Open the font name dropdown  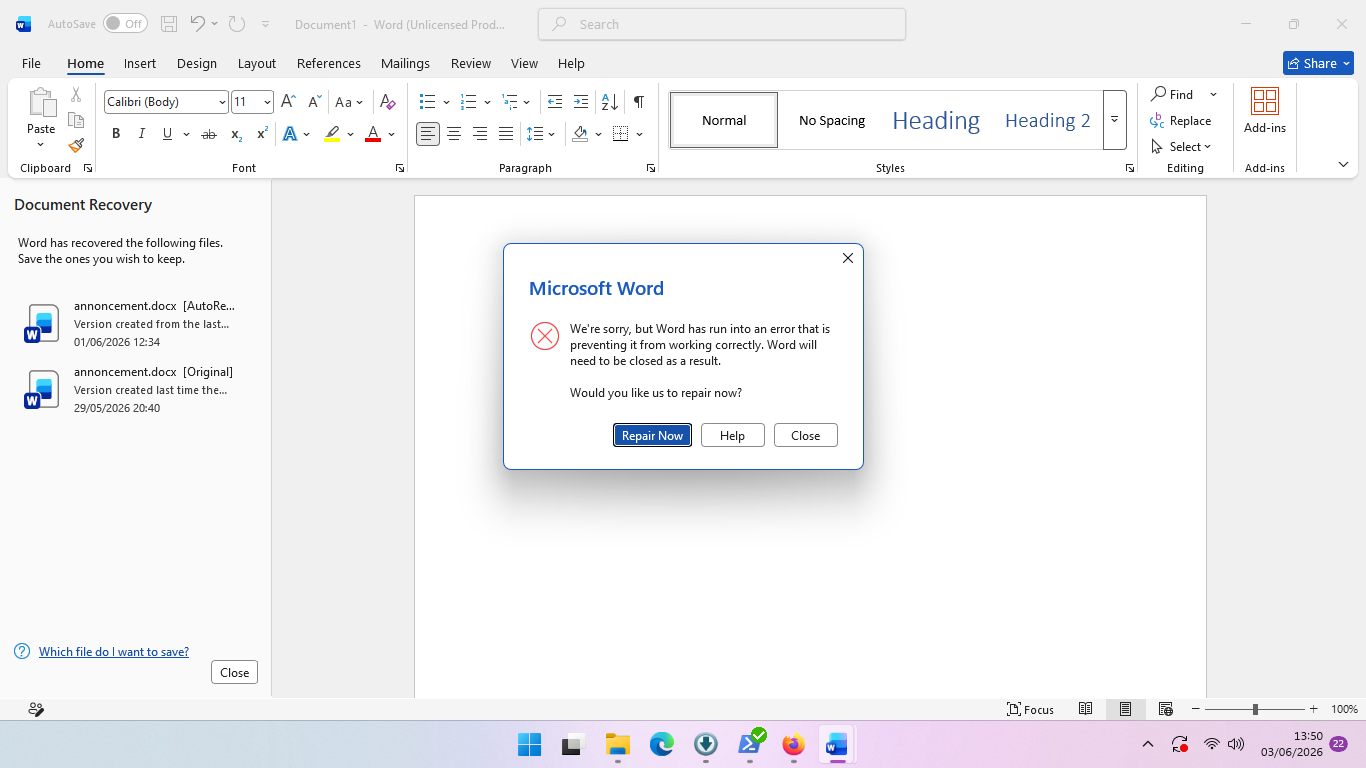click(x=222, y=102)
